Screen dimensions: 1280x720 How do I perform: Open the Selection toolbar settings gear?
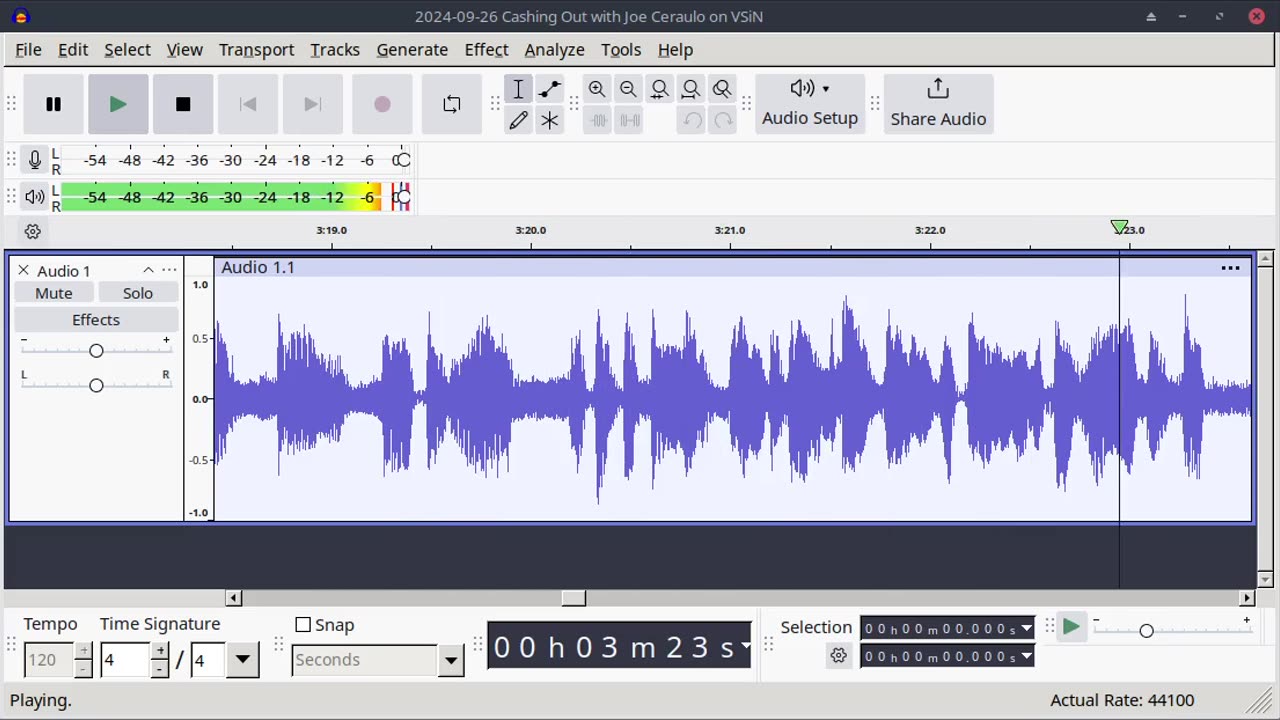tap(838, 656)
